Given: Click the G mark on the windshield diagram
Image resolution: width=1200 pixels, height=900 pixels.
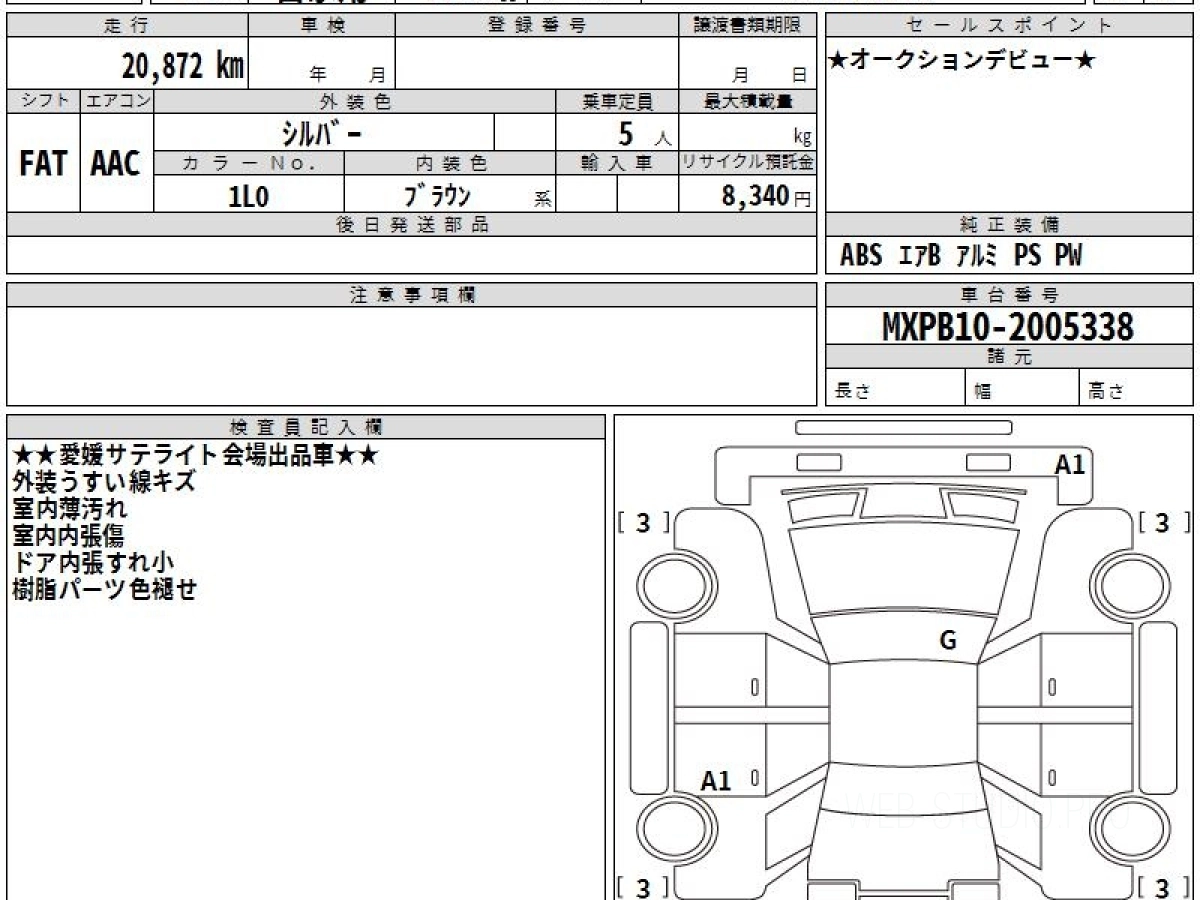Looking at the screenshot, I should pyautogui.click(x=948, y=641).
